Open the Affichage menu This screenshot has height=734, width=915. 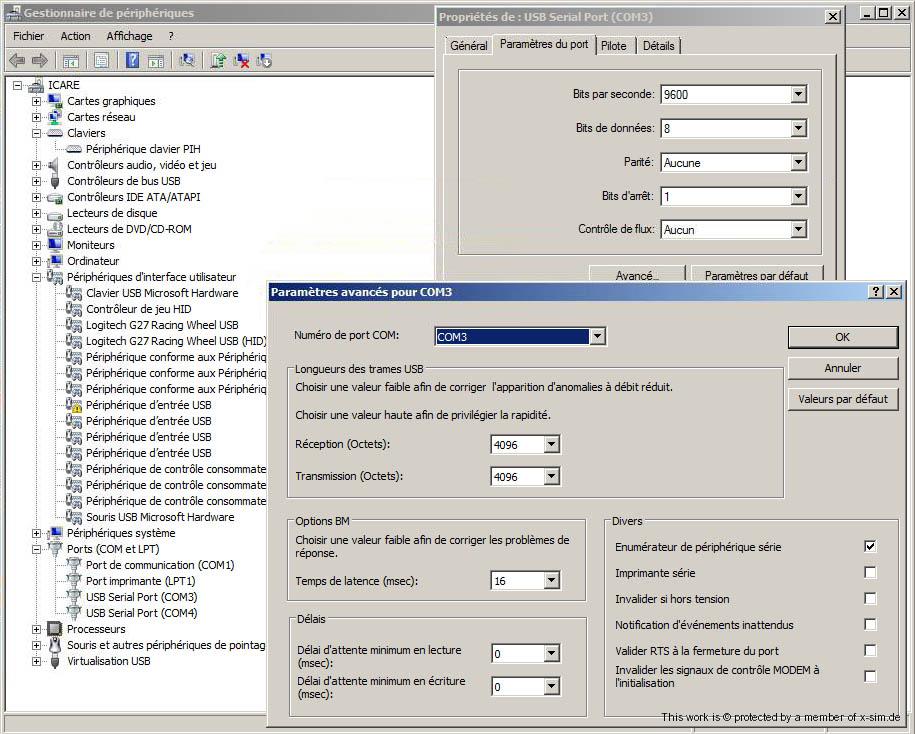pyautogui.click(x=129, y=36)
